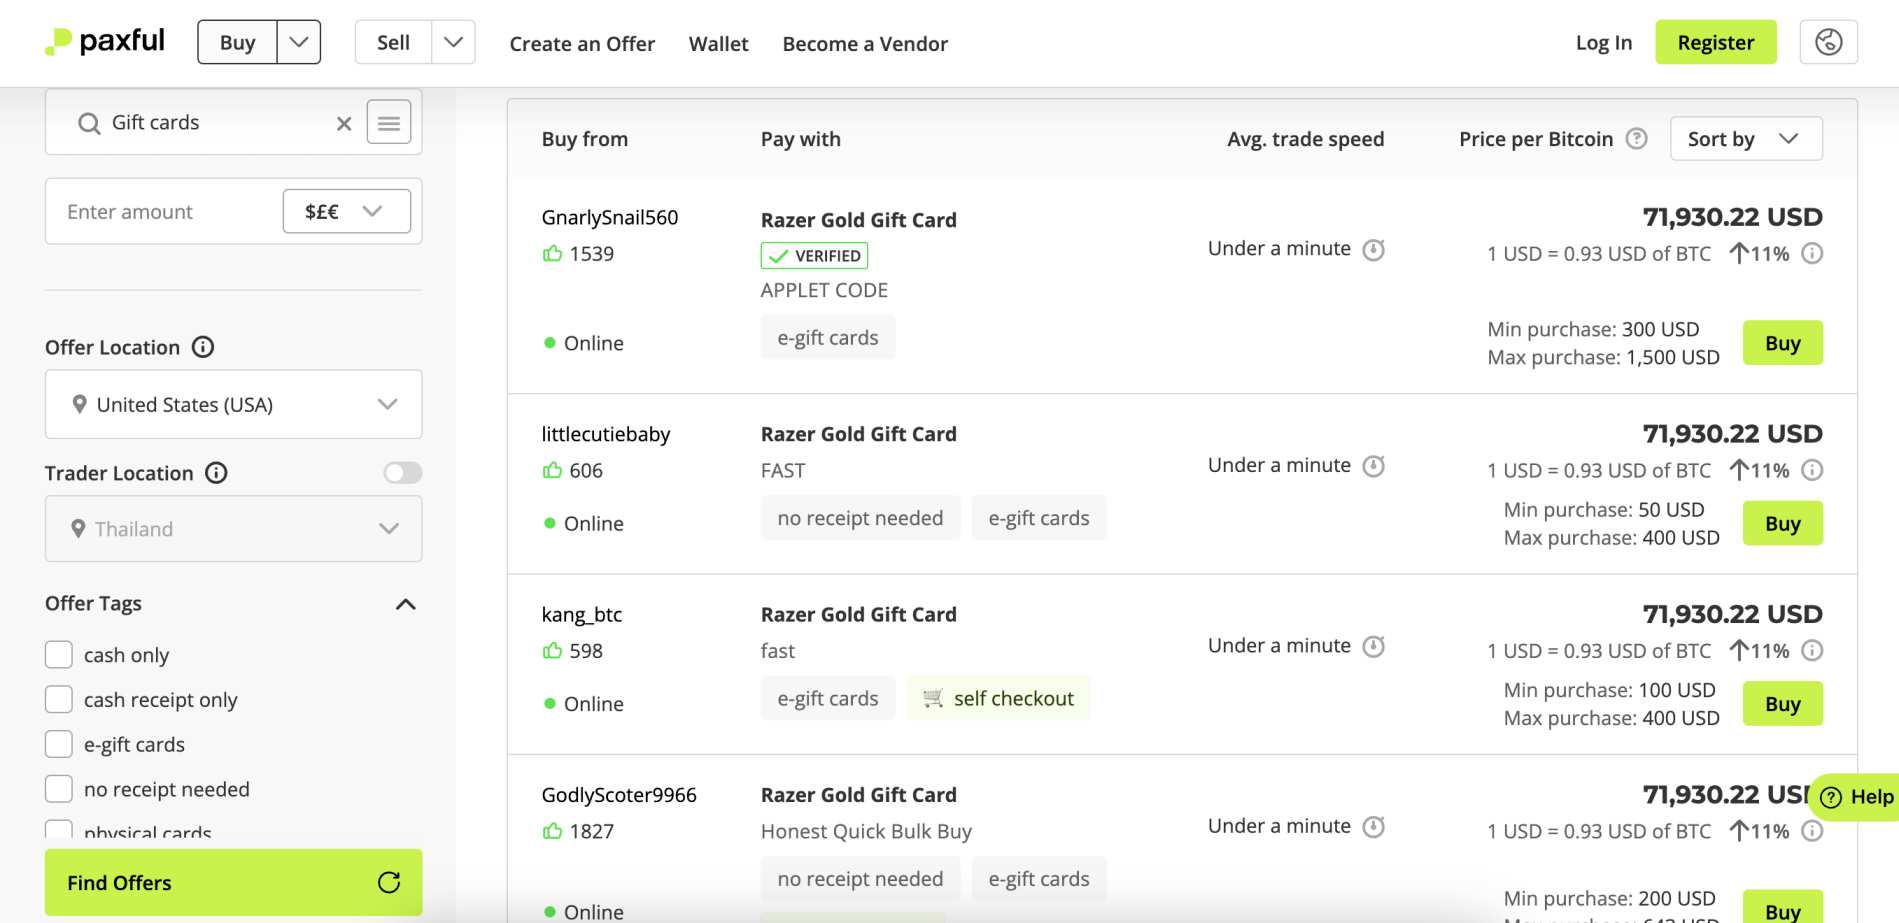This screenshot has height=923, width=1899.
Task: Click the Offer Location info icon
Action: click(x=203, y=347)
